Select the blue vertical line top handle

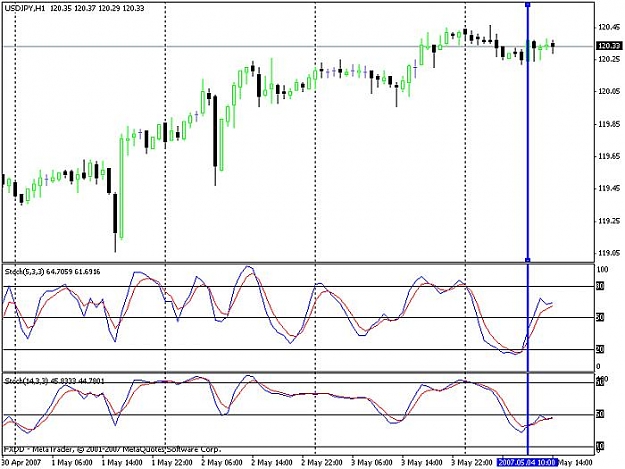(x=528, y=5)
